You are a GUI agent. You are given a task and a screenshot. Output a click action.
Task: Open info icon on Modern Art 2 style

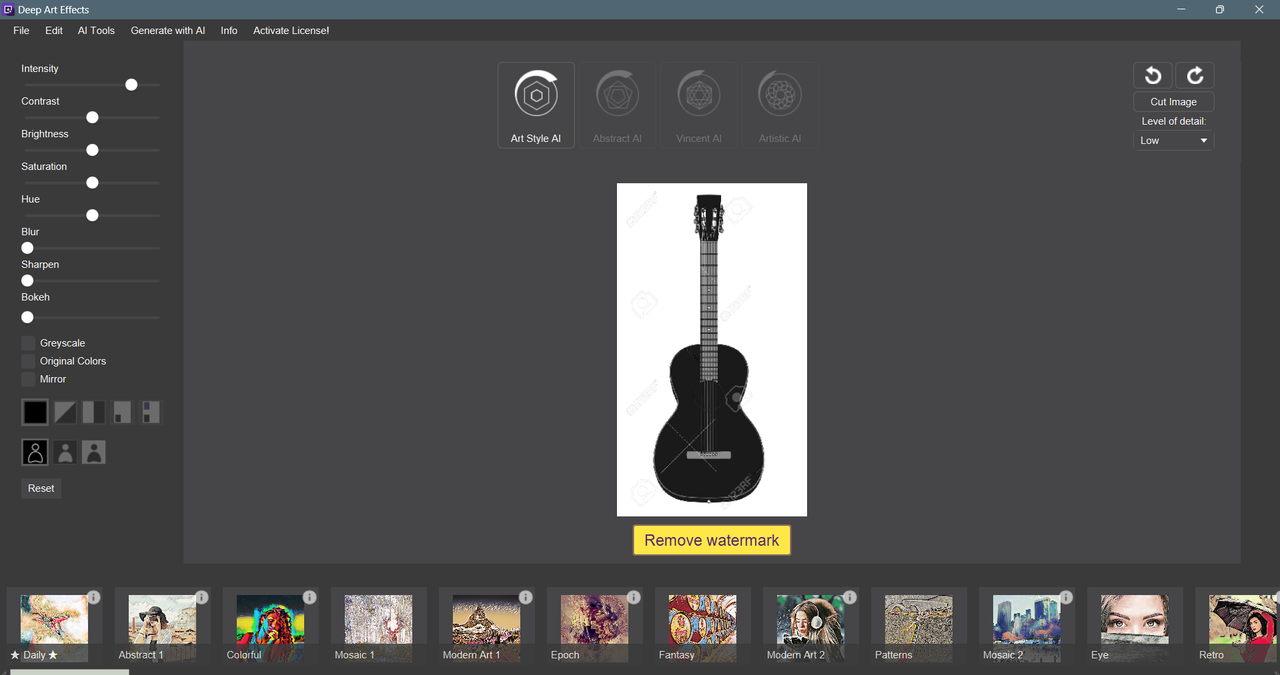850,597
